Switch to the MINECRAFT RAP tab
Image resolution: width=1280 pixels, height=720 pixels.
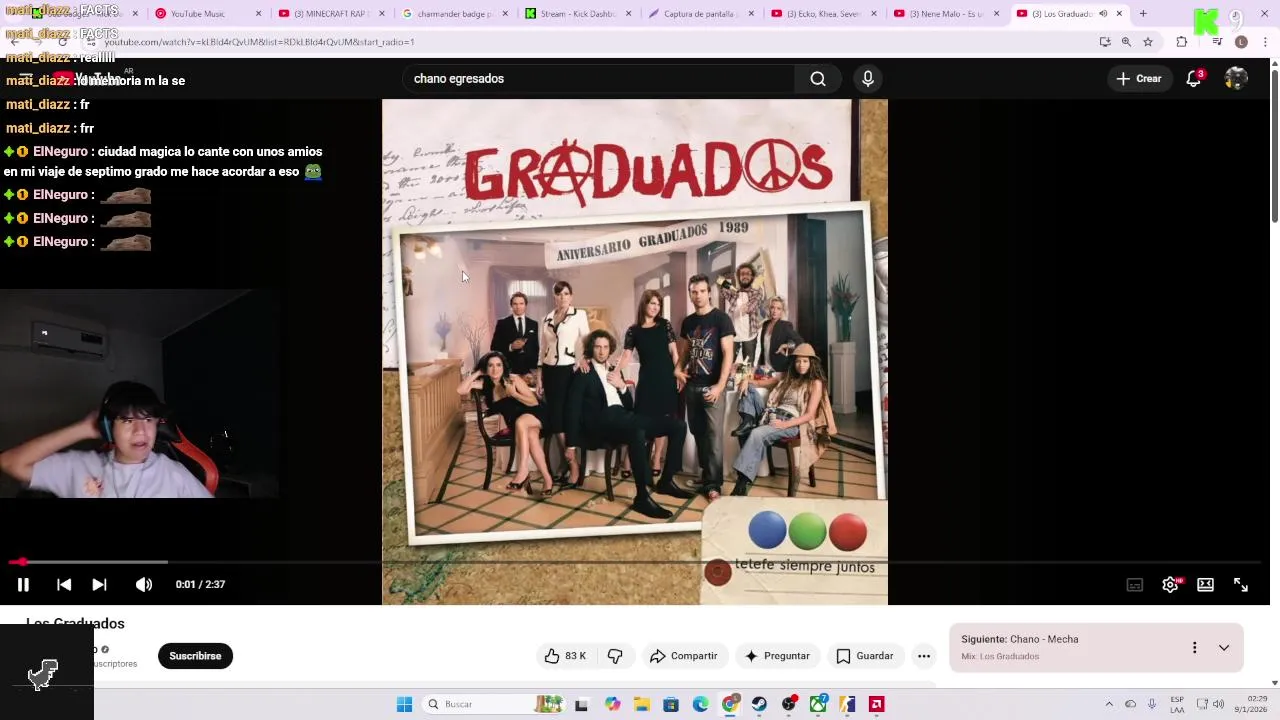332,14
